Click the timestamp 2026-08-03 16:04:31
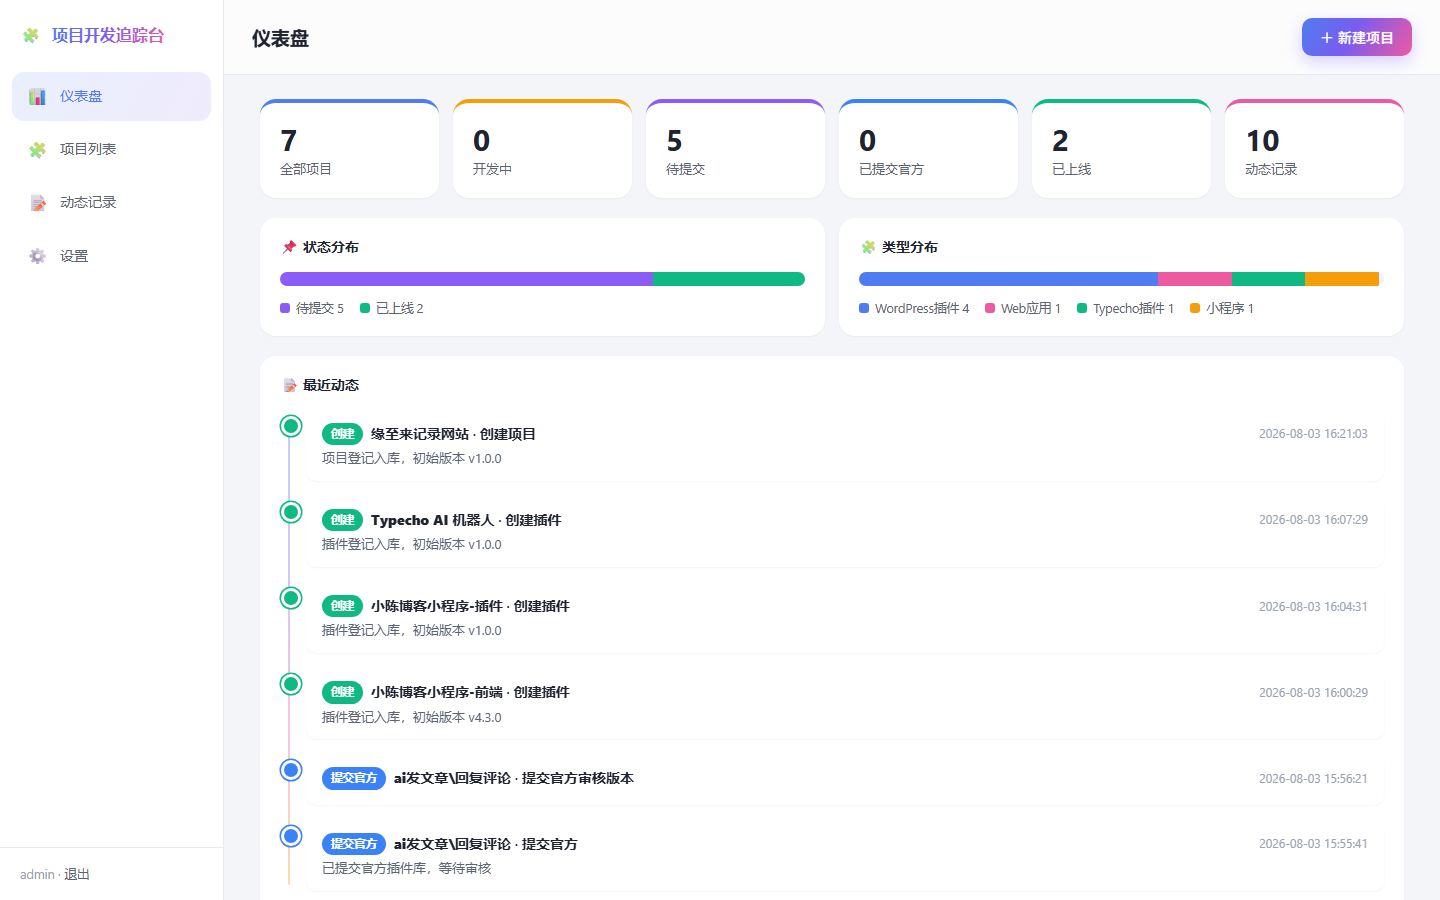This screenshot has width=1440, height=900. 1313,607
